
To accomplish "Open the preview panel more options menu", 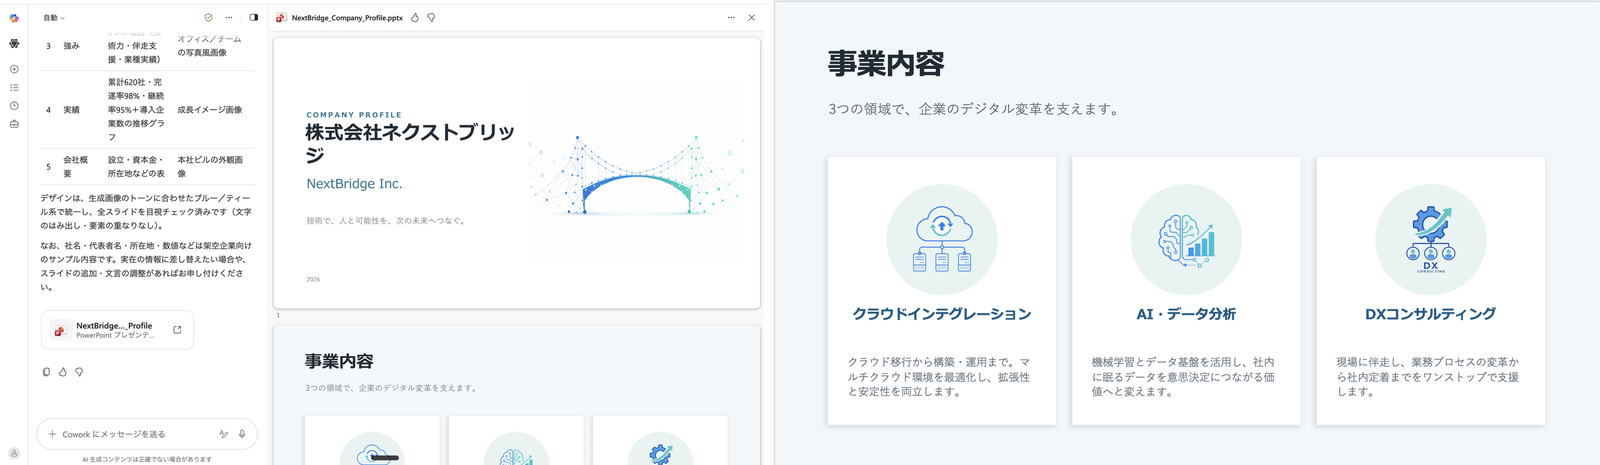I will pos(731,18).
